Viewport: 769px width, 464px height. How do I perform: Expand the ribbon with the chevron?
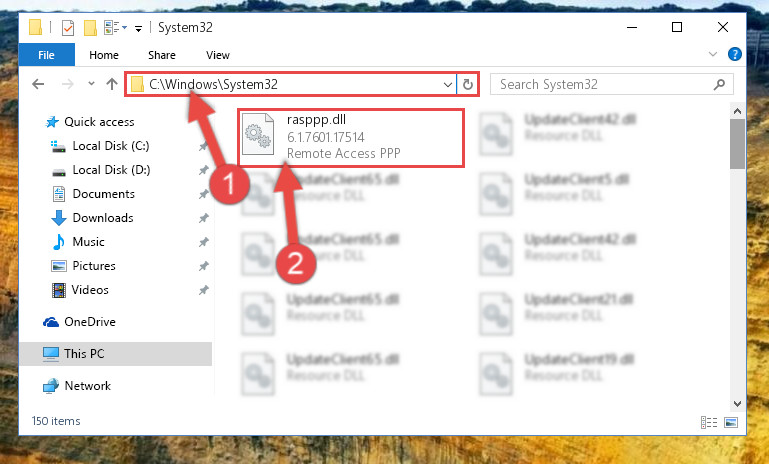[713, 54]
